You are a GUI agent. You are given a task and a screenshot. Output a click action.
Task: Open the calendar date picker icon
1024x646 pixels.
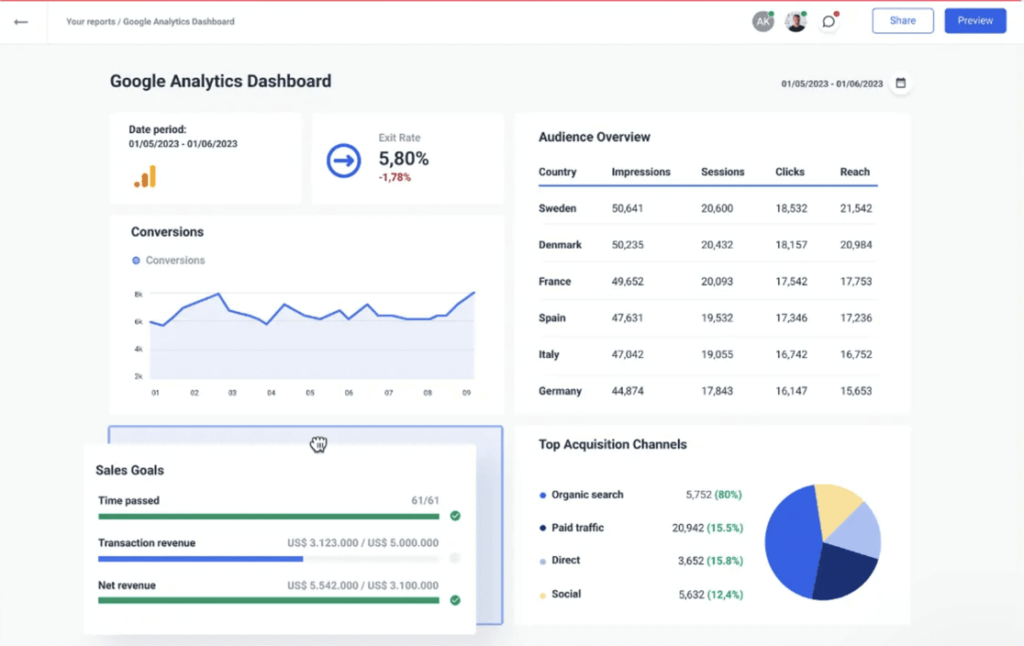tap(901, 84)
